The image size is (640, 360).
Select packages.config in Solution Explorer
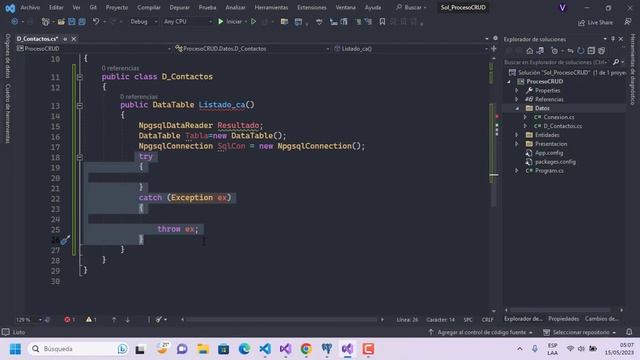pos(555,162)
